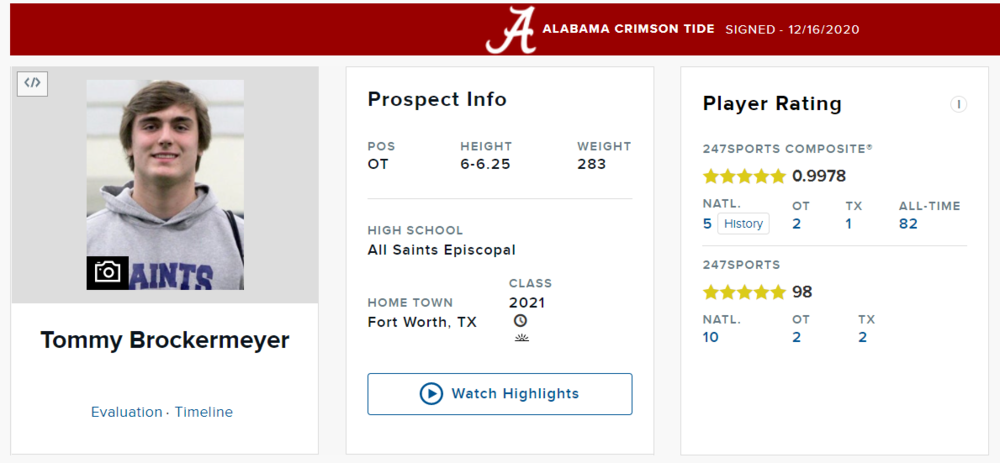Click the clock icon below class 2021
This screenshot has width=1000, height=463.
pyautogui.click(x=520, y=321)
